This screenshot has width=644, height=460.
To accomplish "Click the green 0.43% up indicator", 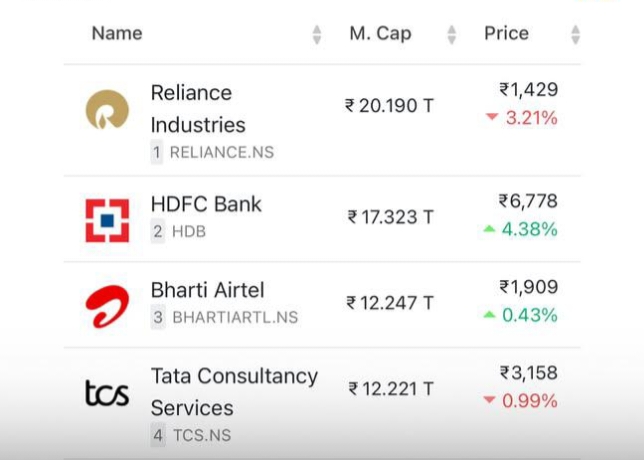I will [520, 315].
